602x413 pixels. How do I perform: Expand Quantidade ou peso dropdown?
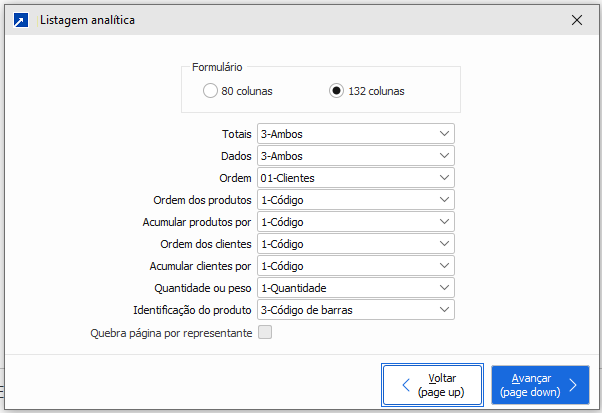click(x=355, y=288)
